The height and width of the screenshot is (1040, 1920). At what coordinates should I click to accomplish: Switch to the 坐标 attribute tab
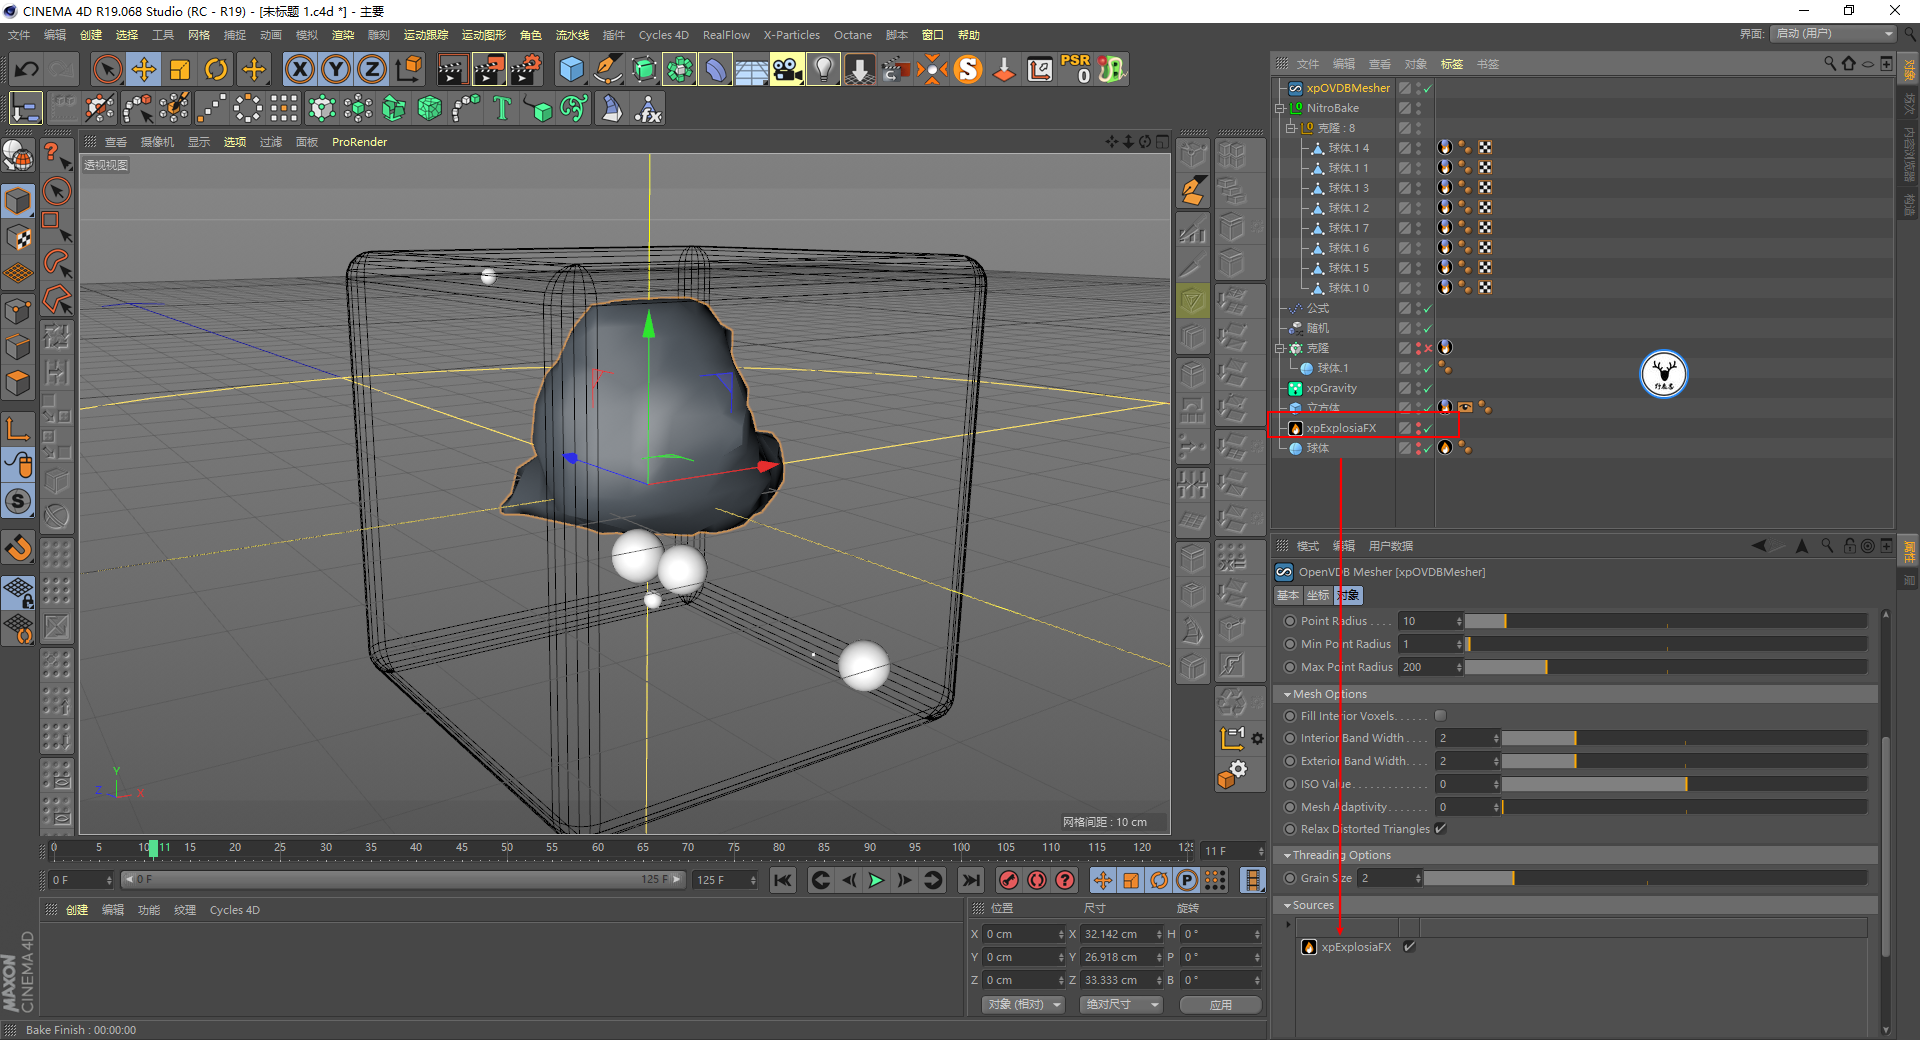point(1318,595)
